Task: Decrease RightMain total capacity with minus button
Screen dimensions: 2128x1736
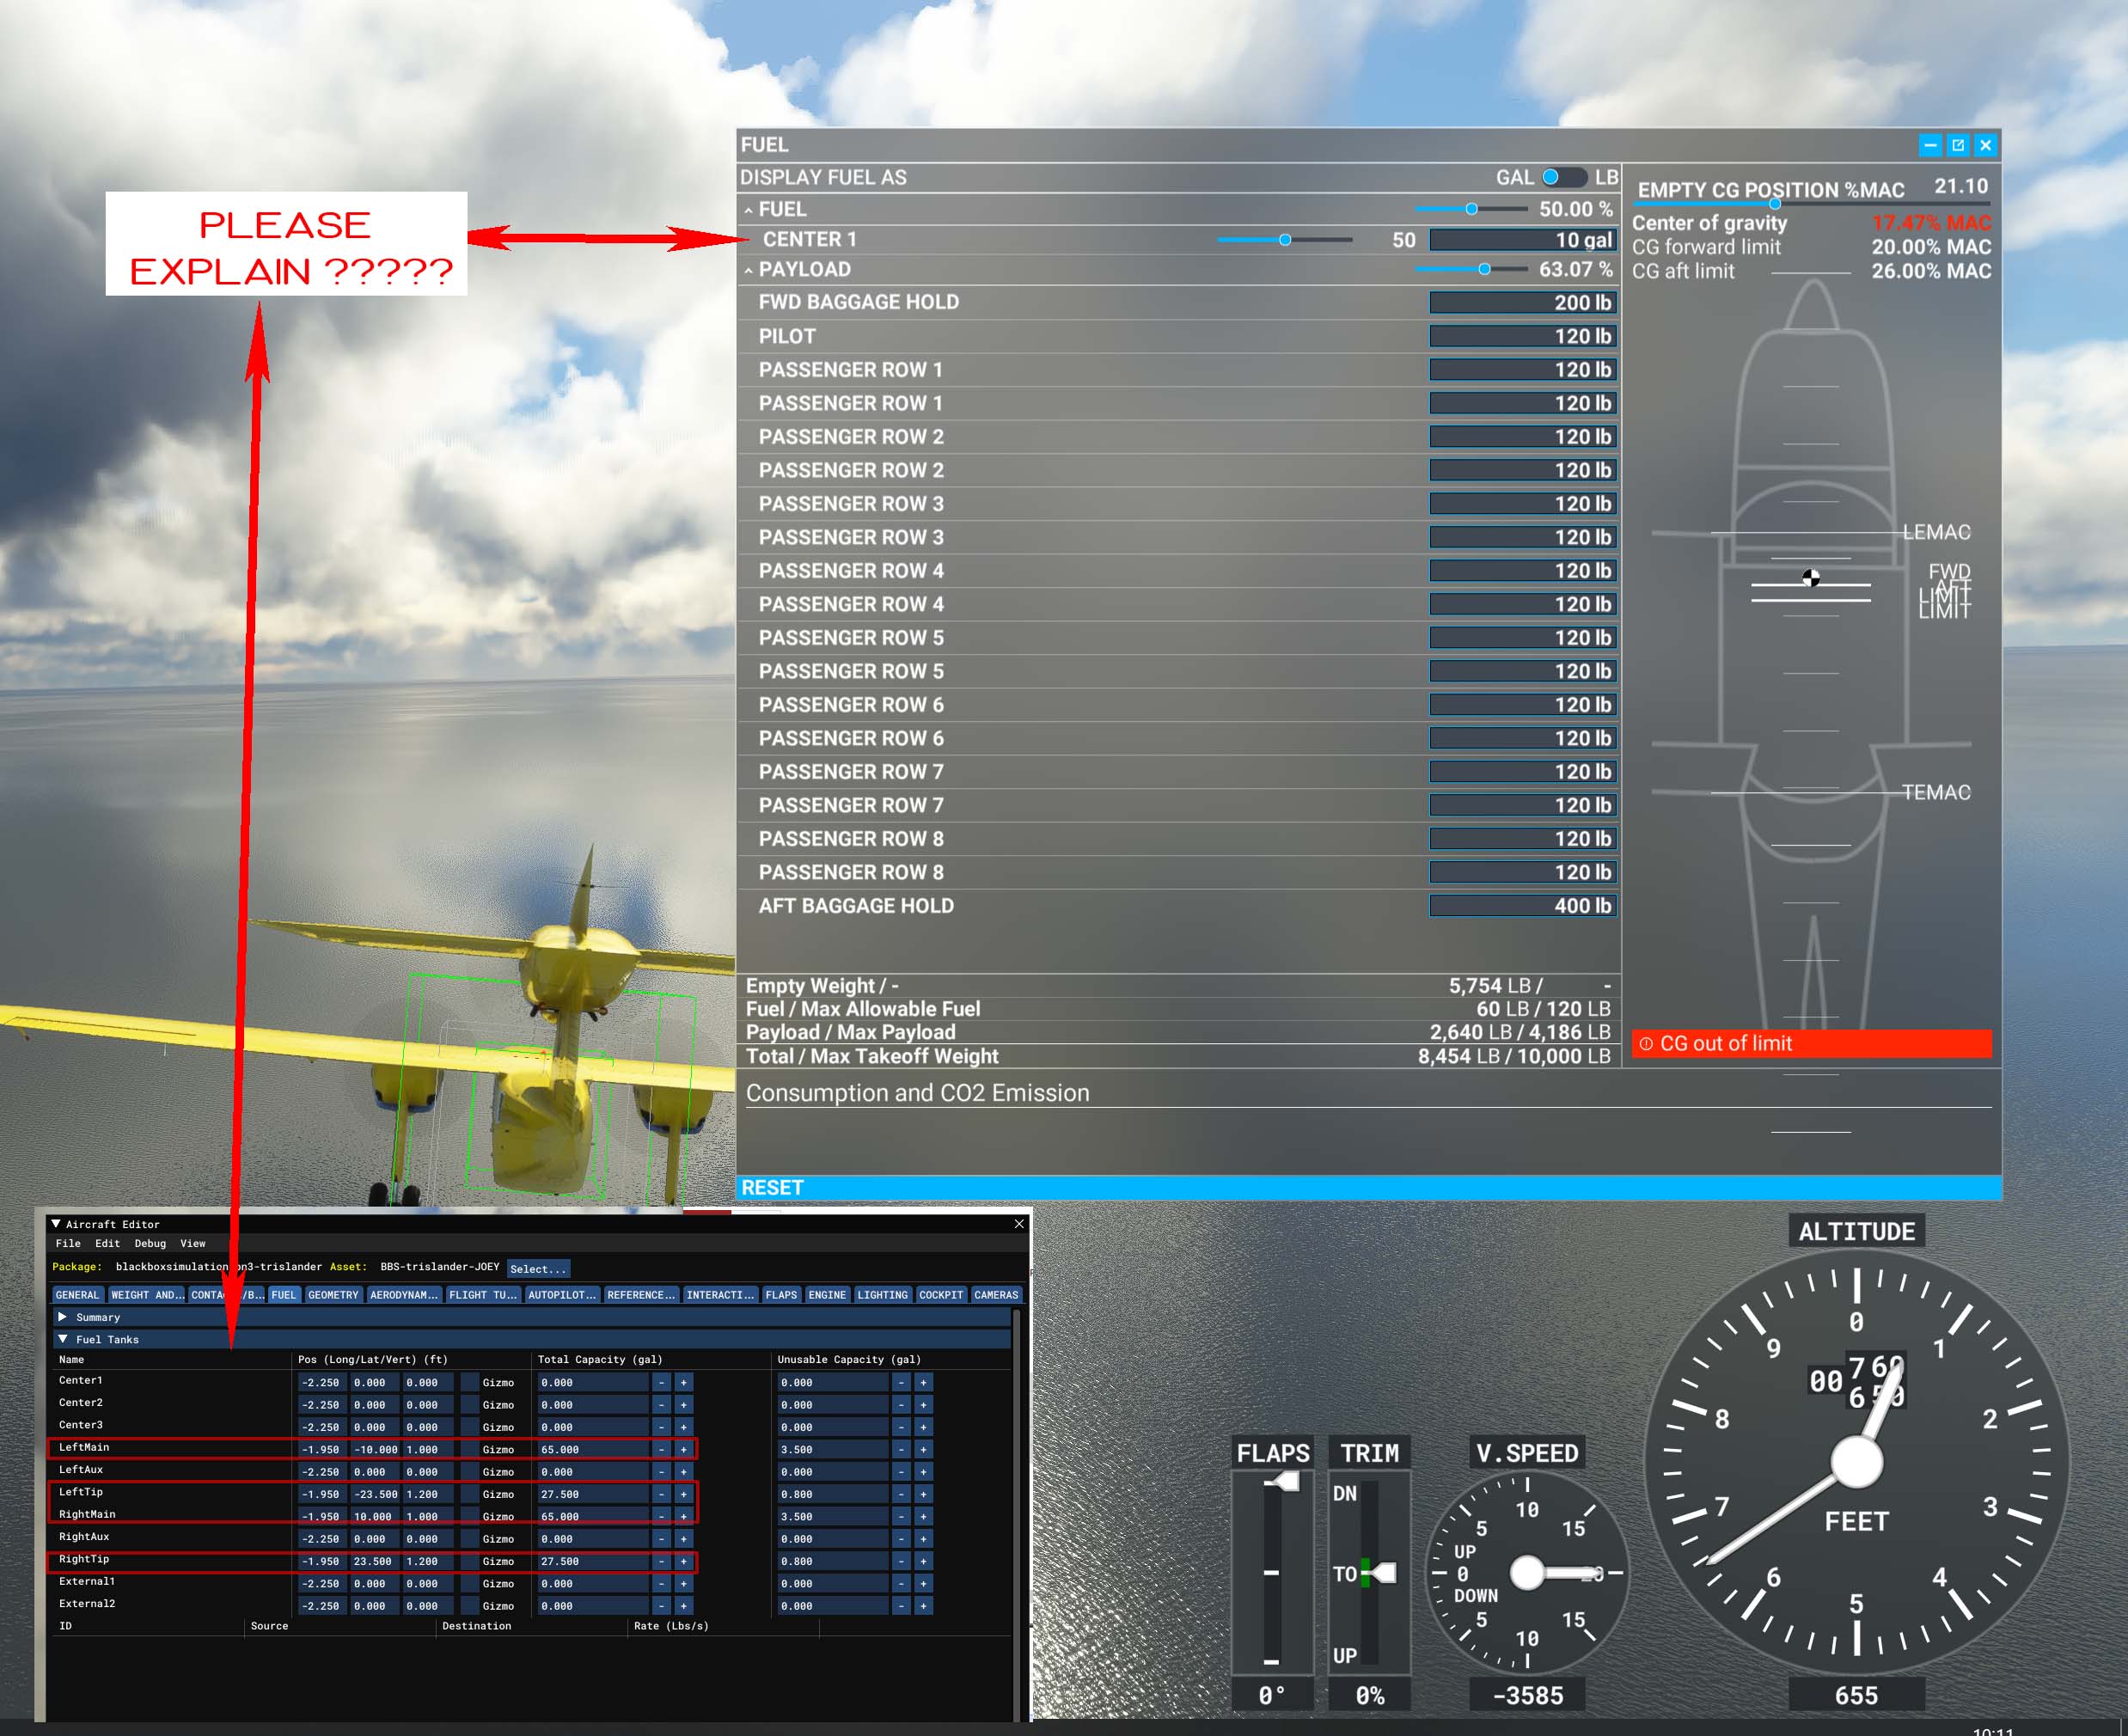Action: point(661,1516)
